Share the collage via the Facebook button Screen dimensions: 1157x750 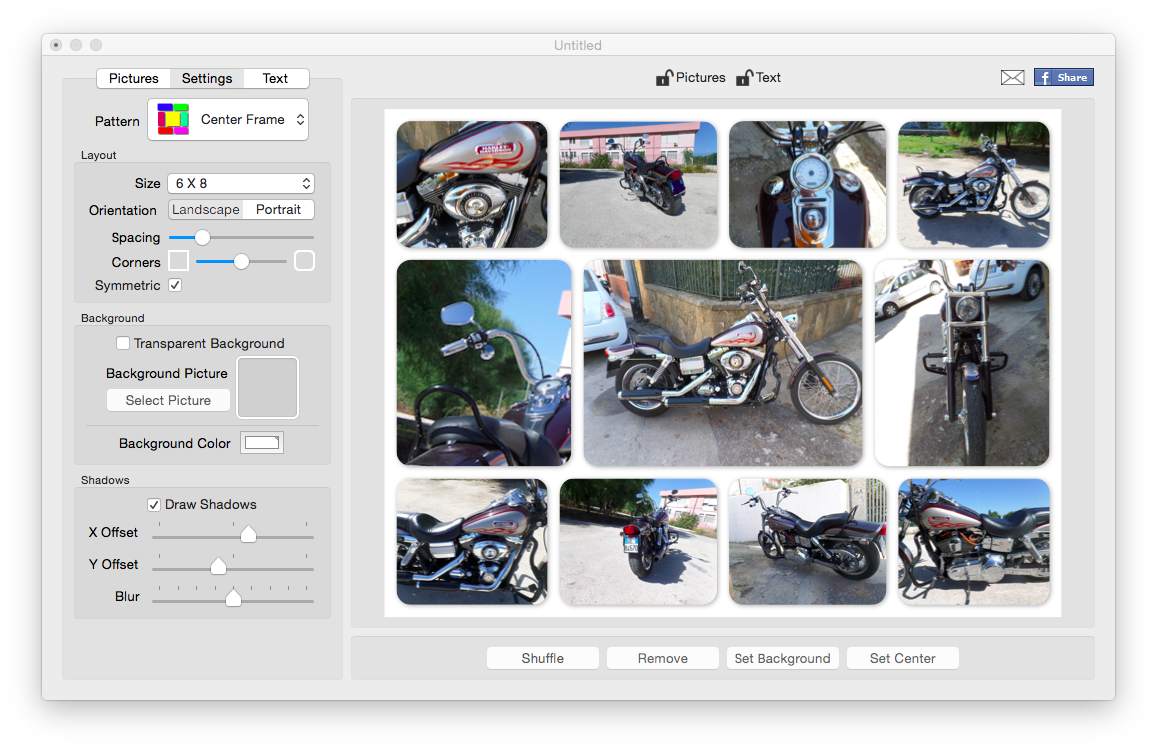point(1063,76)
